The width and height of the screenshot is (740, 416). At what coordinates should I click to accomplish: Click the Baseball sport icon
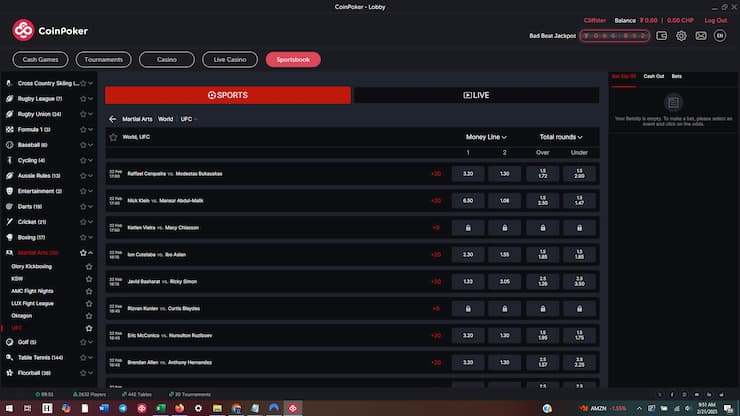pyautogui.click(x=9, y=145)
